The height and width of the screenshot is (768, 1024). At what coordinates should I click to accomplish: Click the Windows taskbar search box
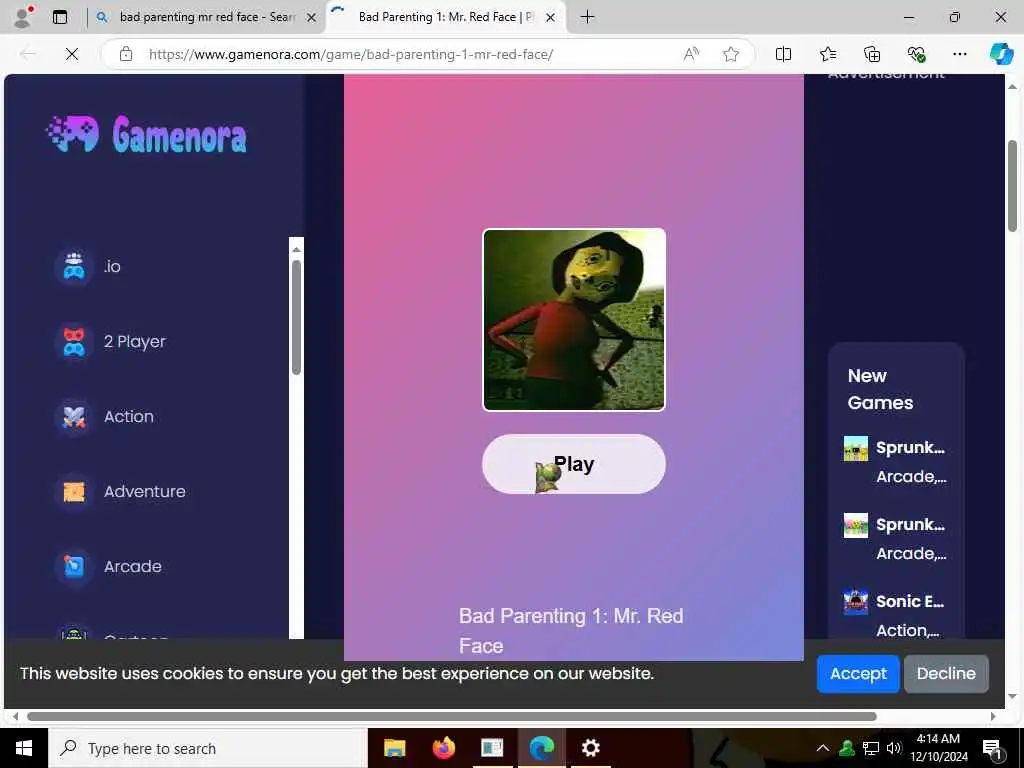tap(208, 748)
